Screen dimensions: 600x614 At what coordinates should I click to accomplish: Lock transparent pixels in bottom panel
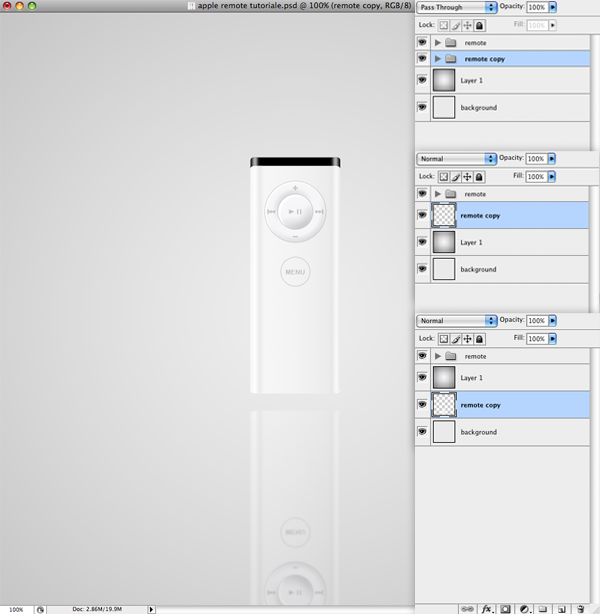[x=443, y=339]
